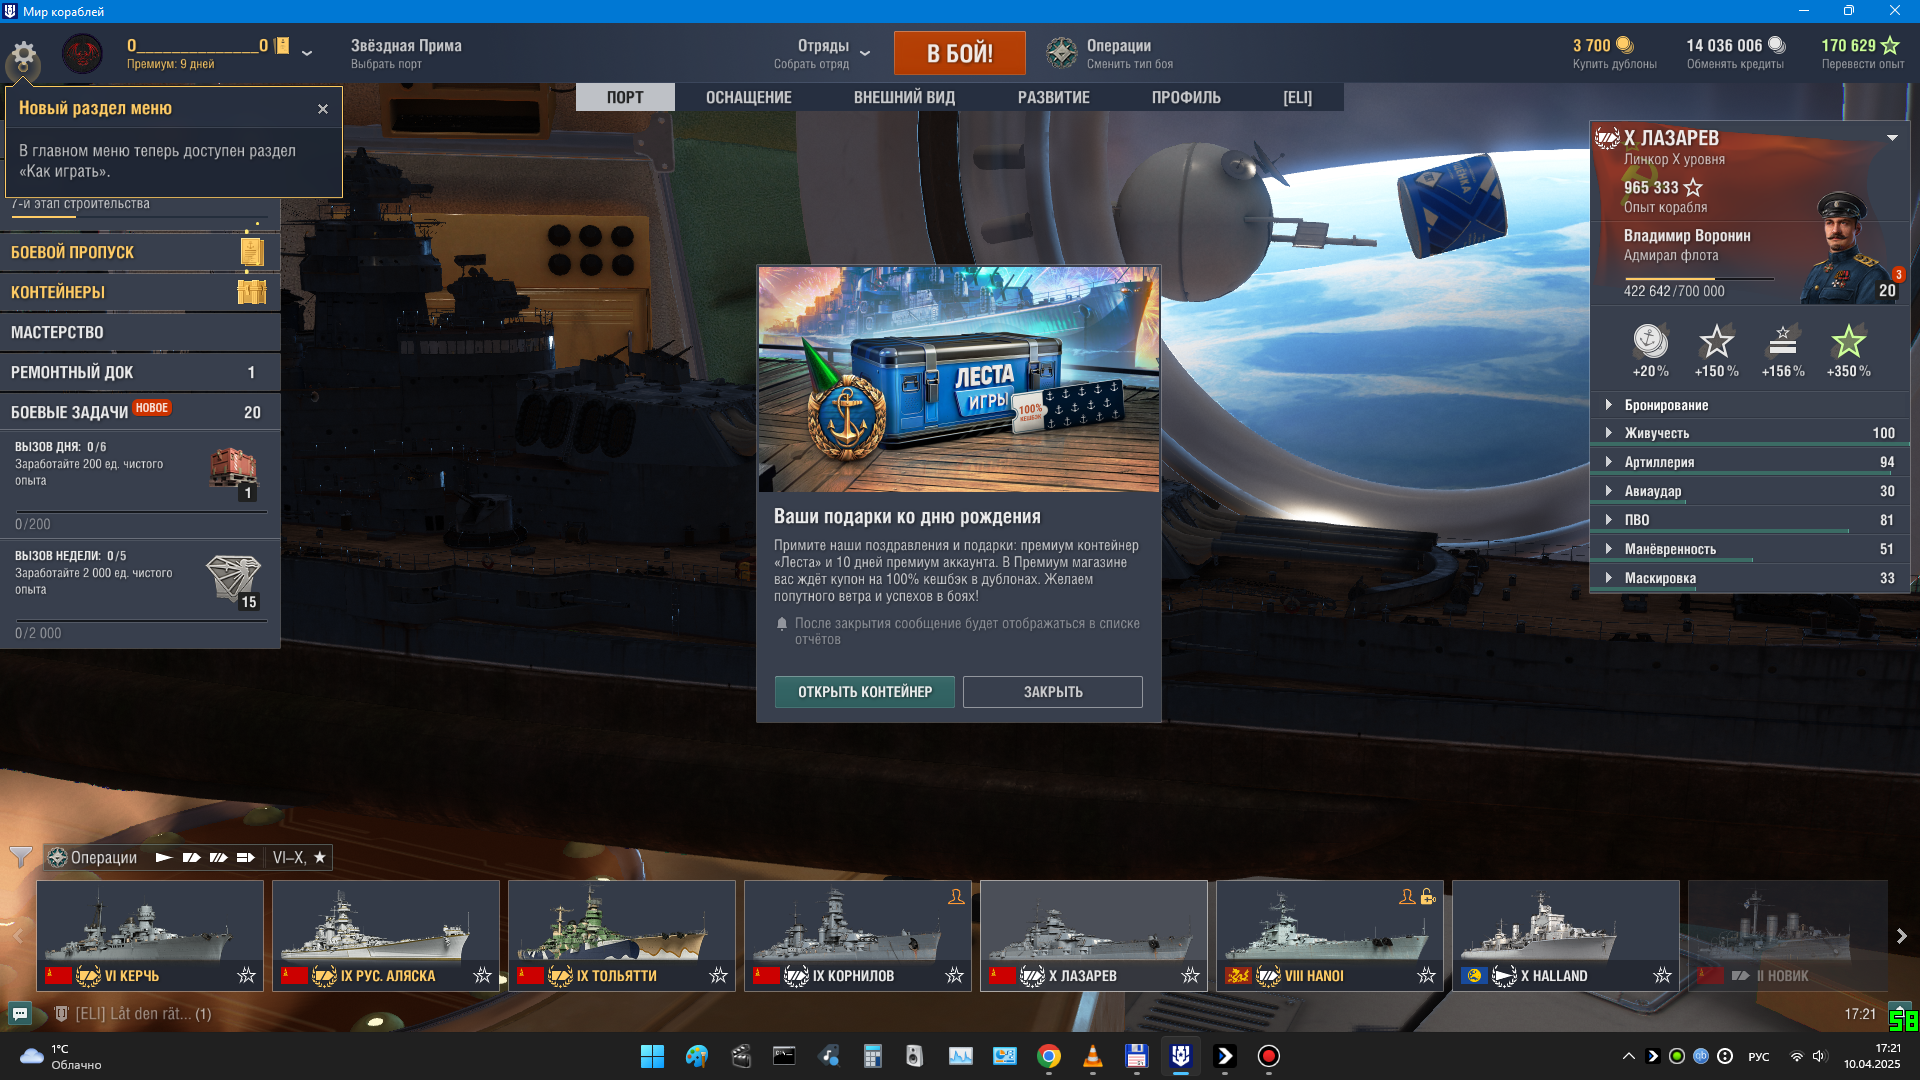Buy doubloons via the 3 700 counter
The height and width of the screenshot is (1080, 1920).
point(1613,54)
